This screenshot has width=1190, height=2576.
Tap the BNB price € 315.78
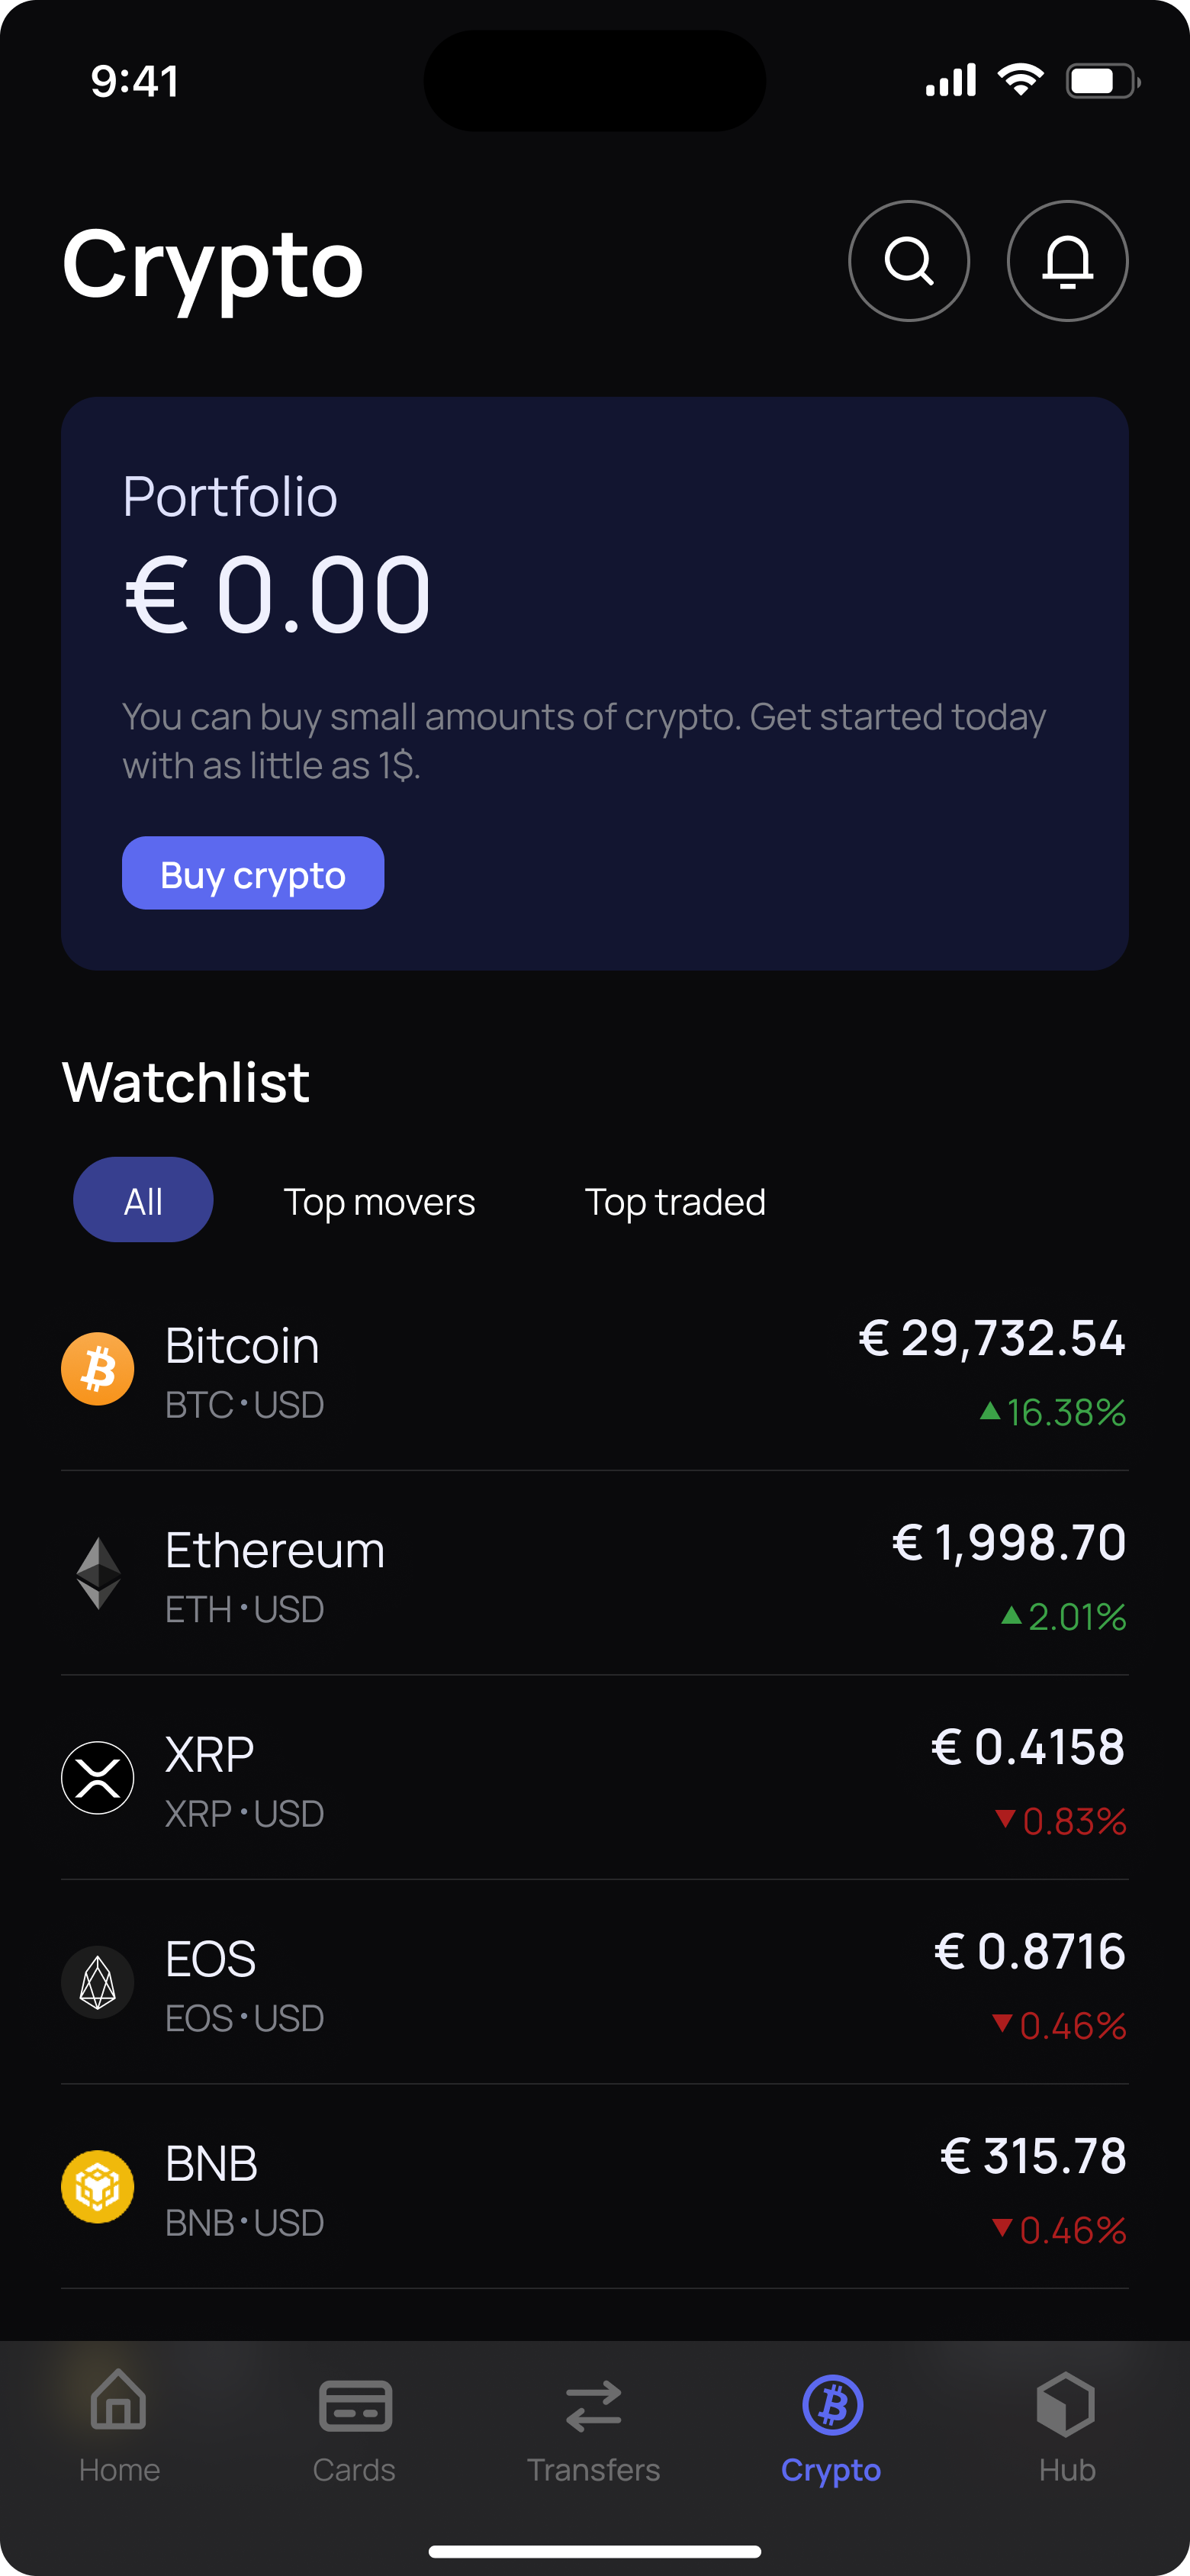1032,2155
